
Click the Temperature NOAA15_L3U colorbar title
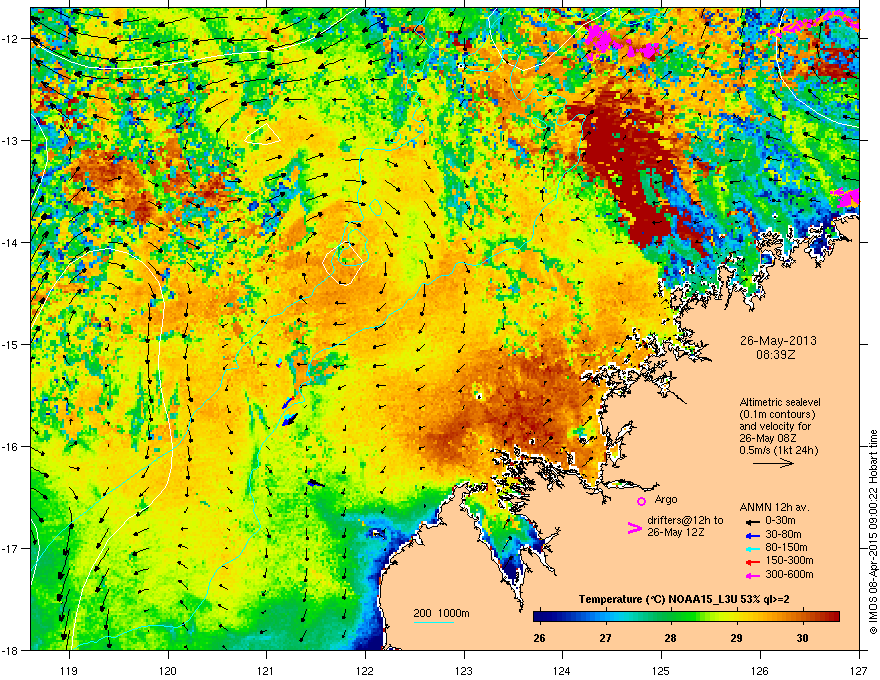[x=684, y=600]
